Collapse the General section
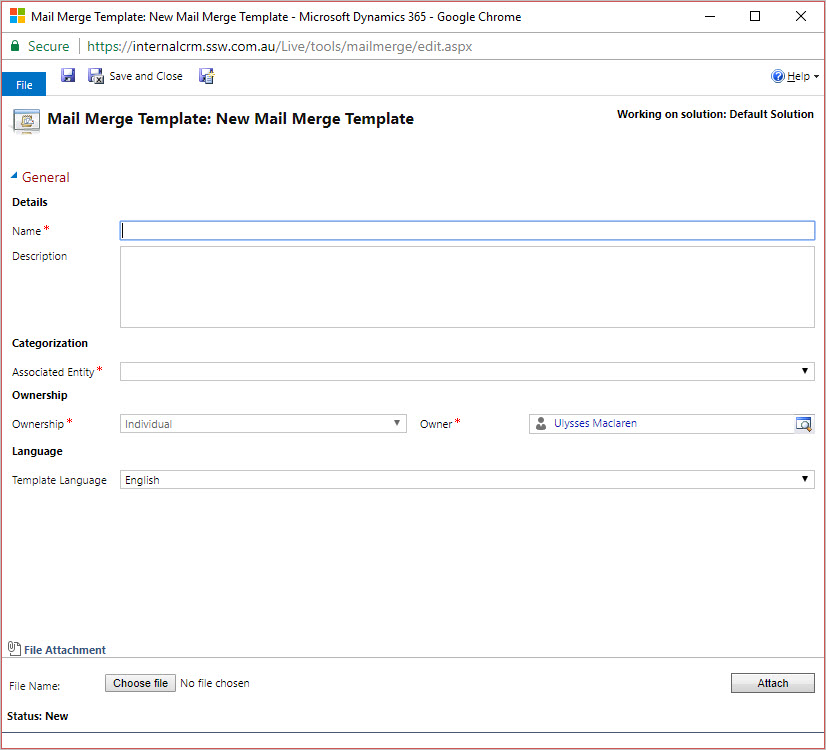826x750 pixels. [x=15, y=176]
